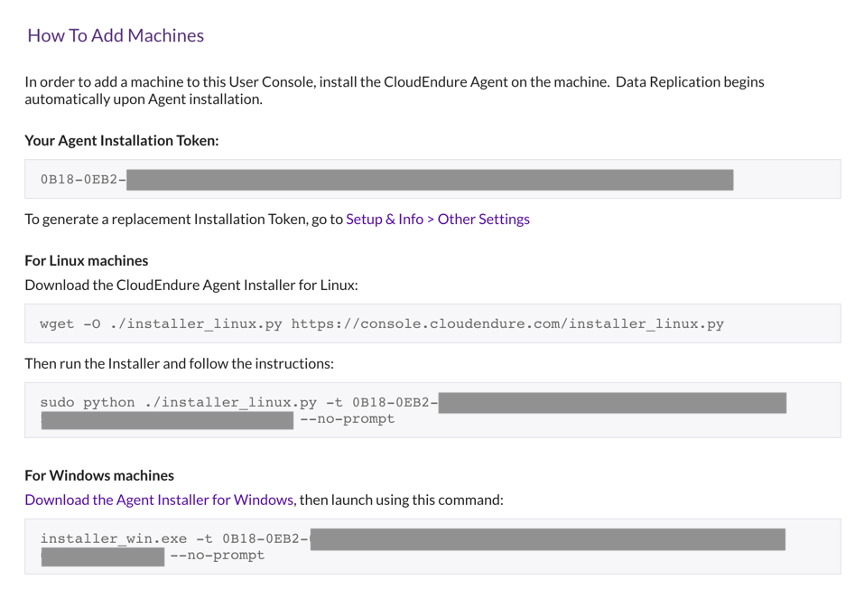This screenshot has height=598, width=864.
Task: Click the redacted token bar in token field
Action: coord(430,180)
